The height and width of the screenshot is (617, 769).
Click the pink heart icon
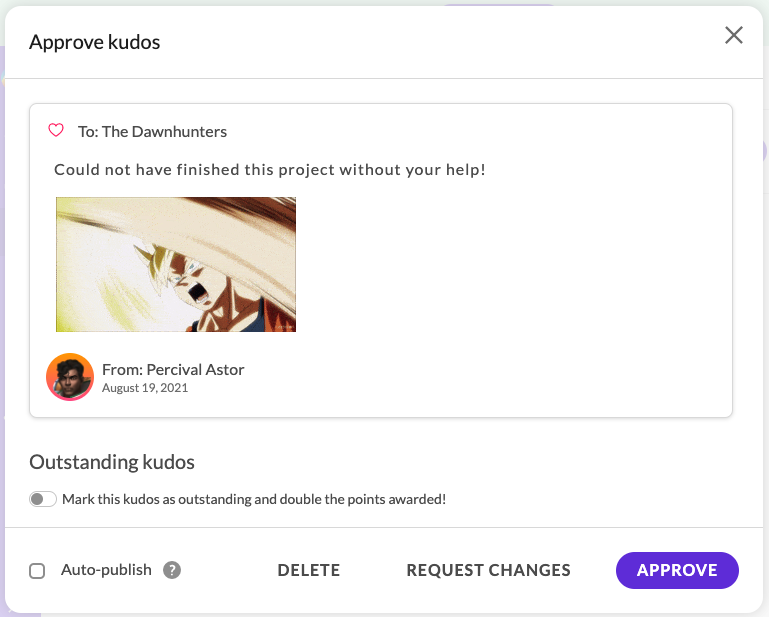56,130
